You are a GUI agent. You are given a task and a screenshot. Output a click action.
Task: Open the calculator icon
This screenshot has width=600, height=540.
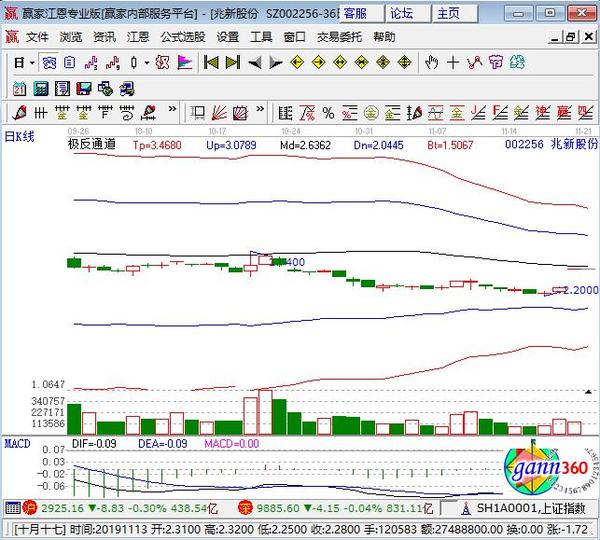coord(41,89)
